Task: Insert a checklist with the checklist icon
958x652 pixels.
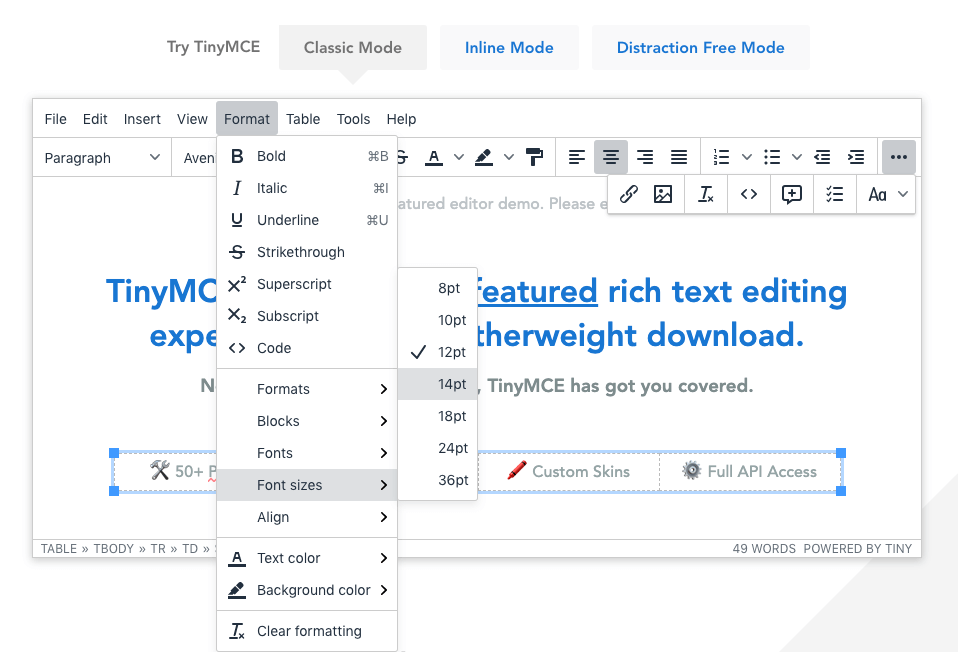Action: coord(835,194)
